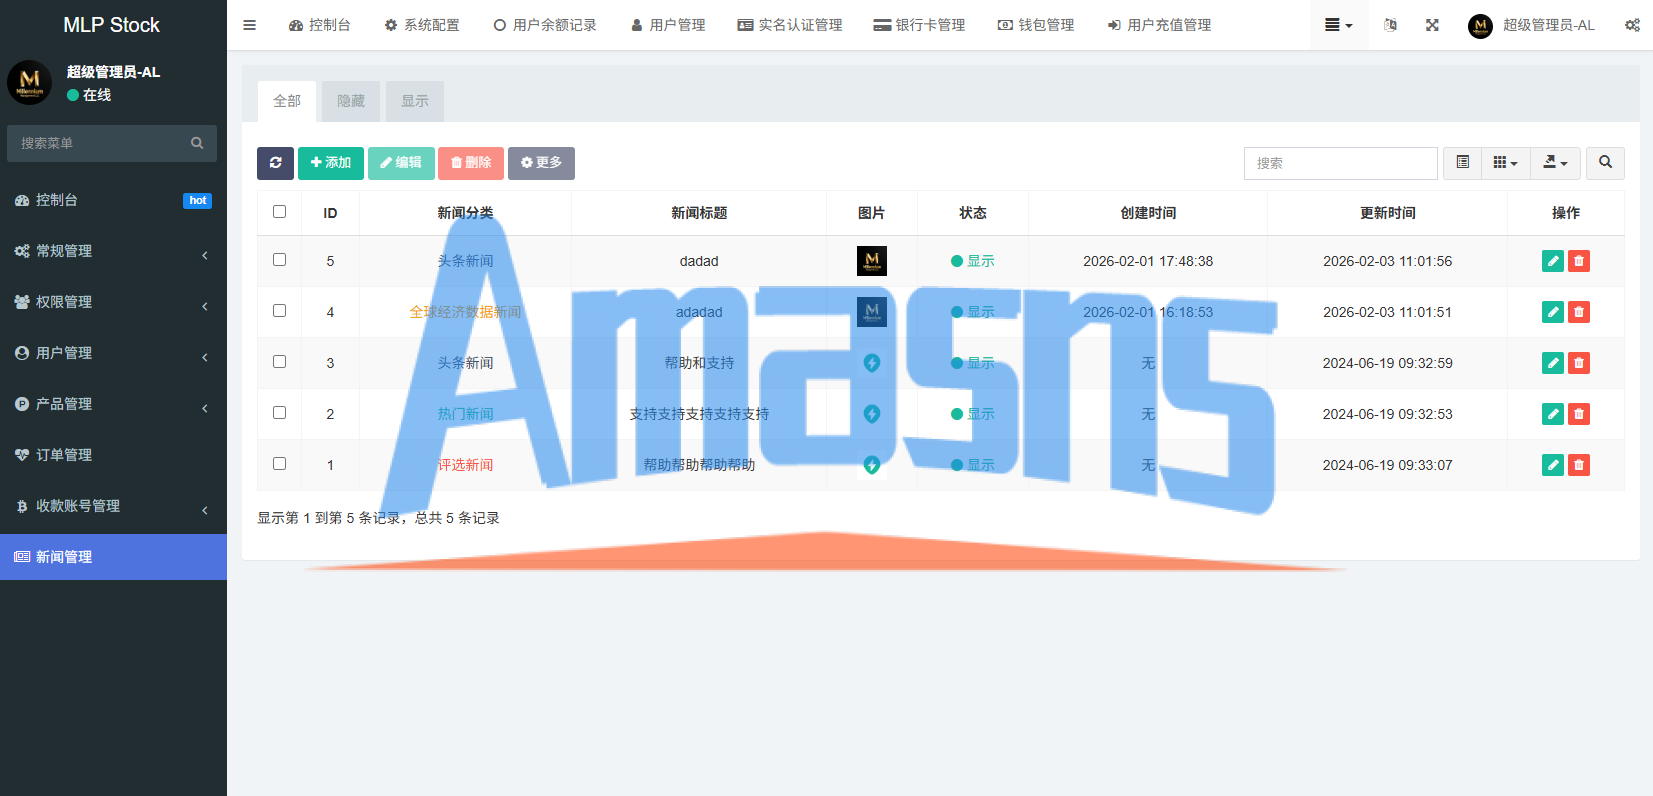Focus the table 搜索 input field
Viewport: 1653px width, 796px height.
1341,163
